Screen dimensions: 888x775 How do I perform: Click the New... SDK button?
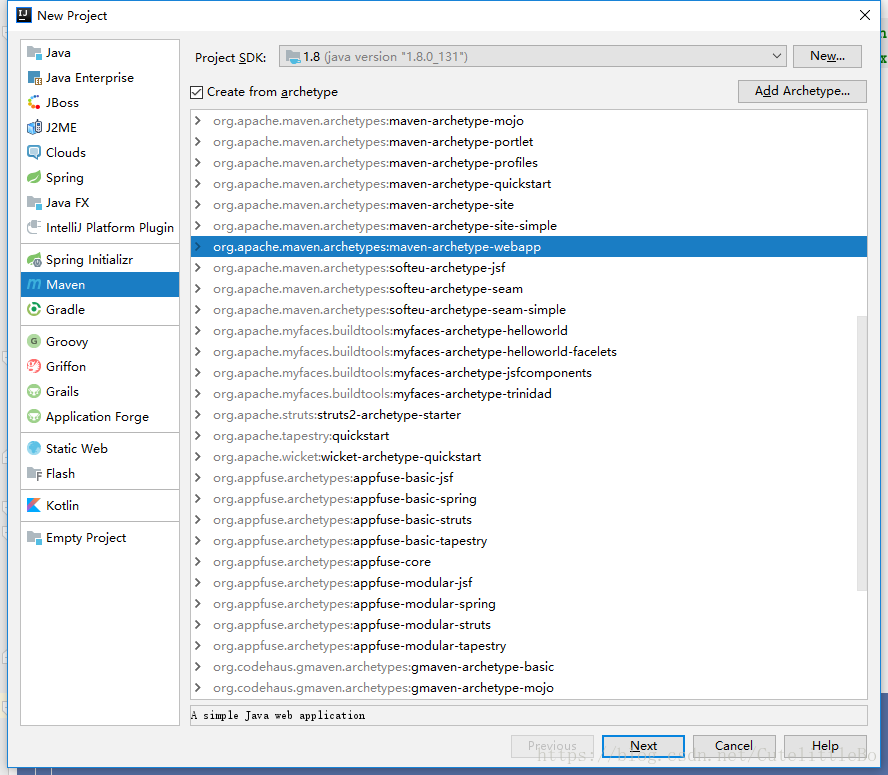point(827,56)
